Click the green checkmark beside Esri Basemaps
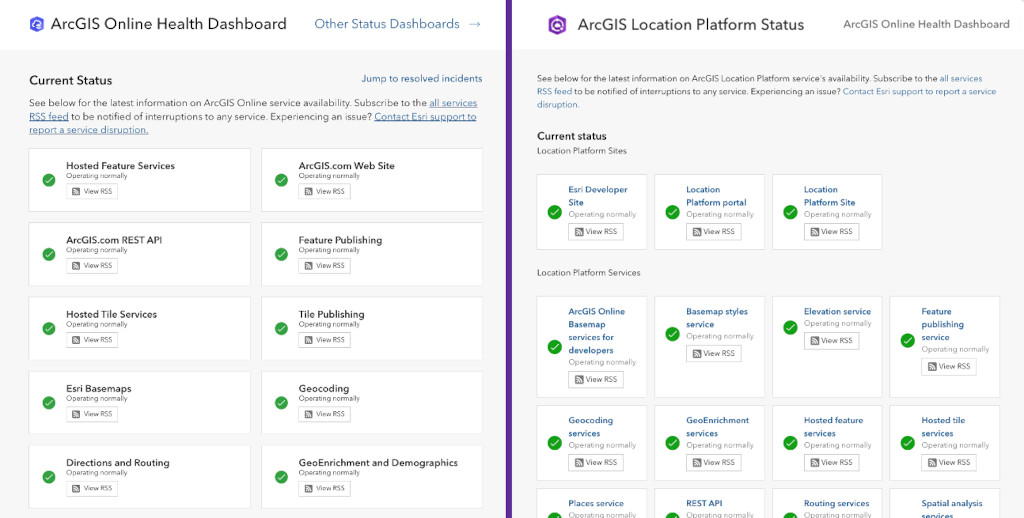 pyautogui.click(x=49, y=403)
